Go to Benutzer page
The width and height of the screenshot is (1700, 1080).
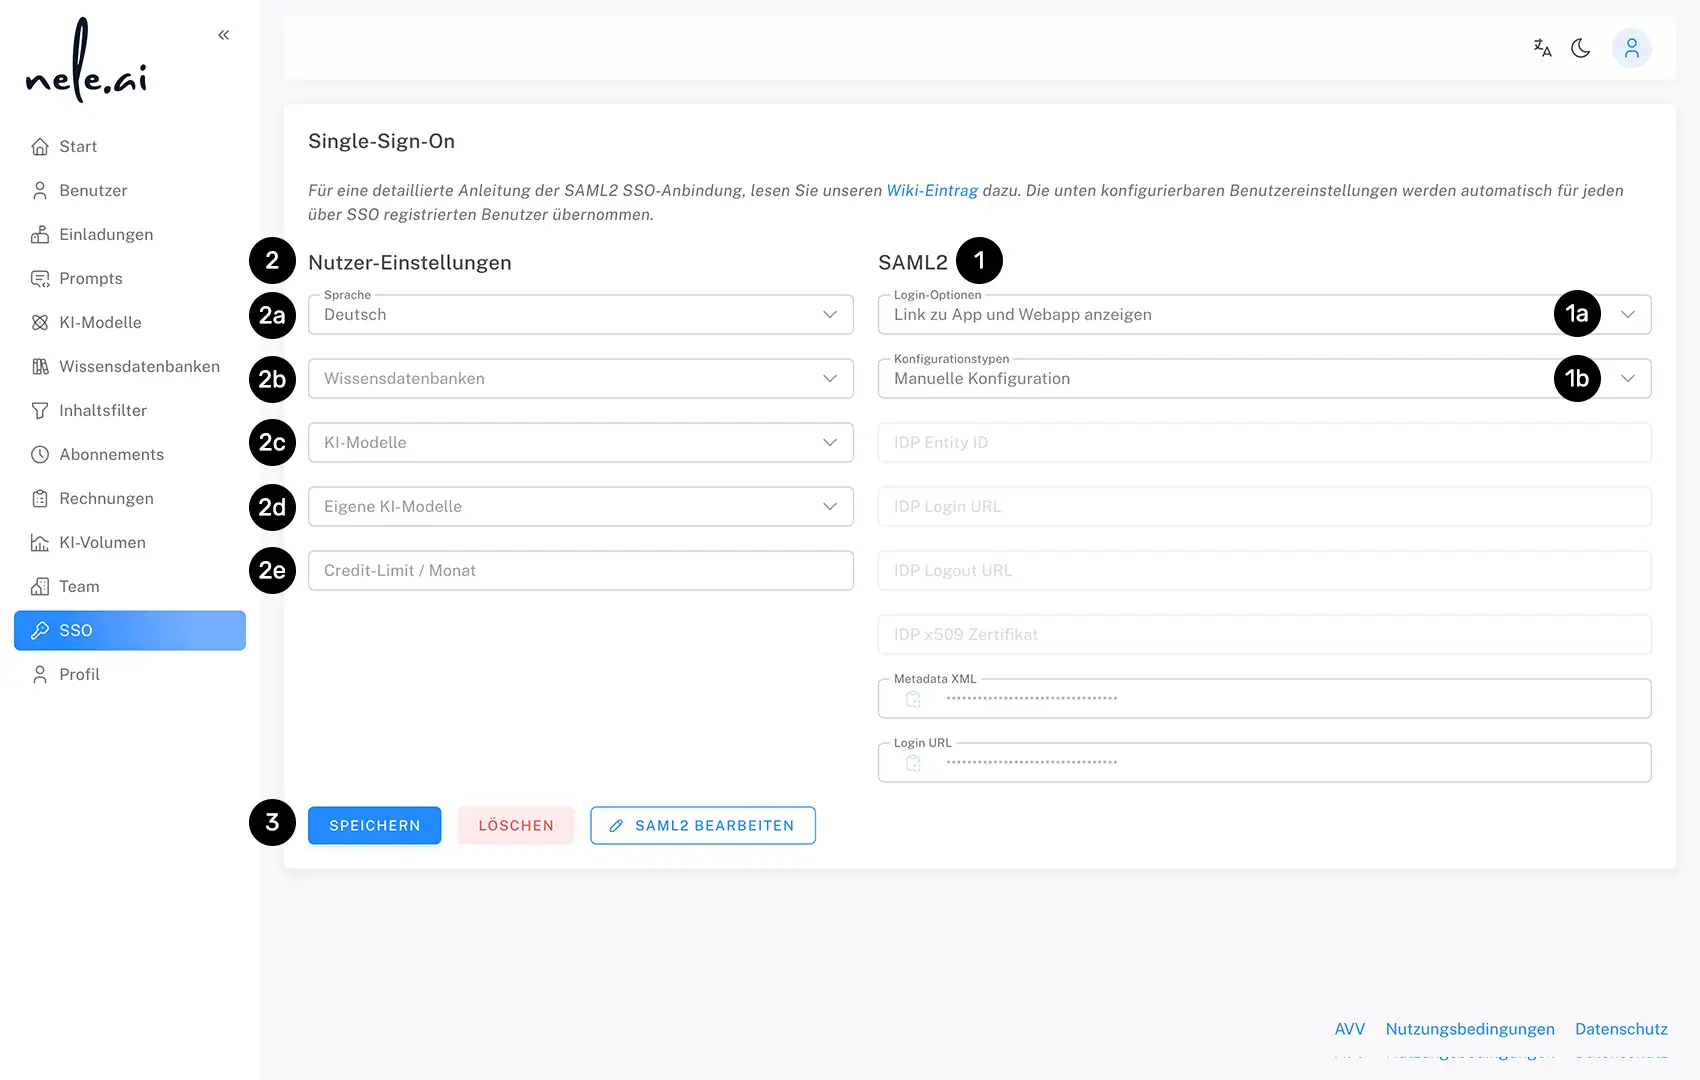tap(130, 191)
